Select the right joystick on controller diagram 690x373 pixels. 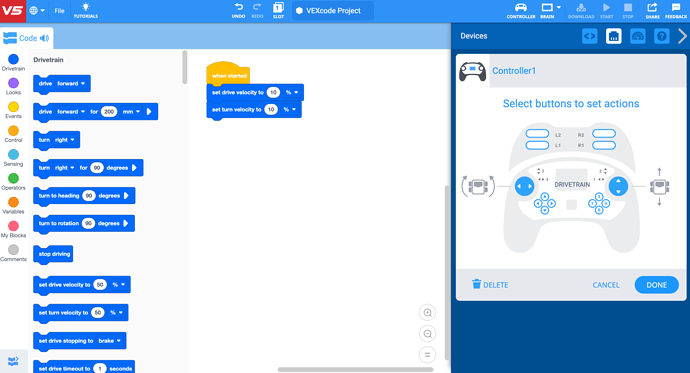pyautogui.click(x=618, y=186)
